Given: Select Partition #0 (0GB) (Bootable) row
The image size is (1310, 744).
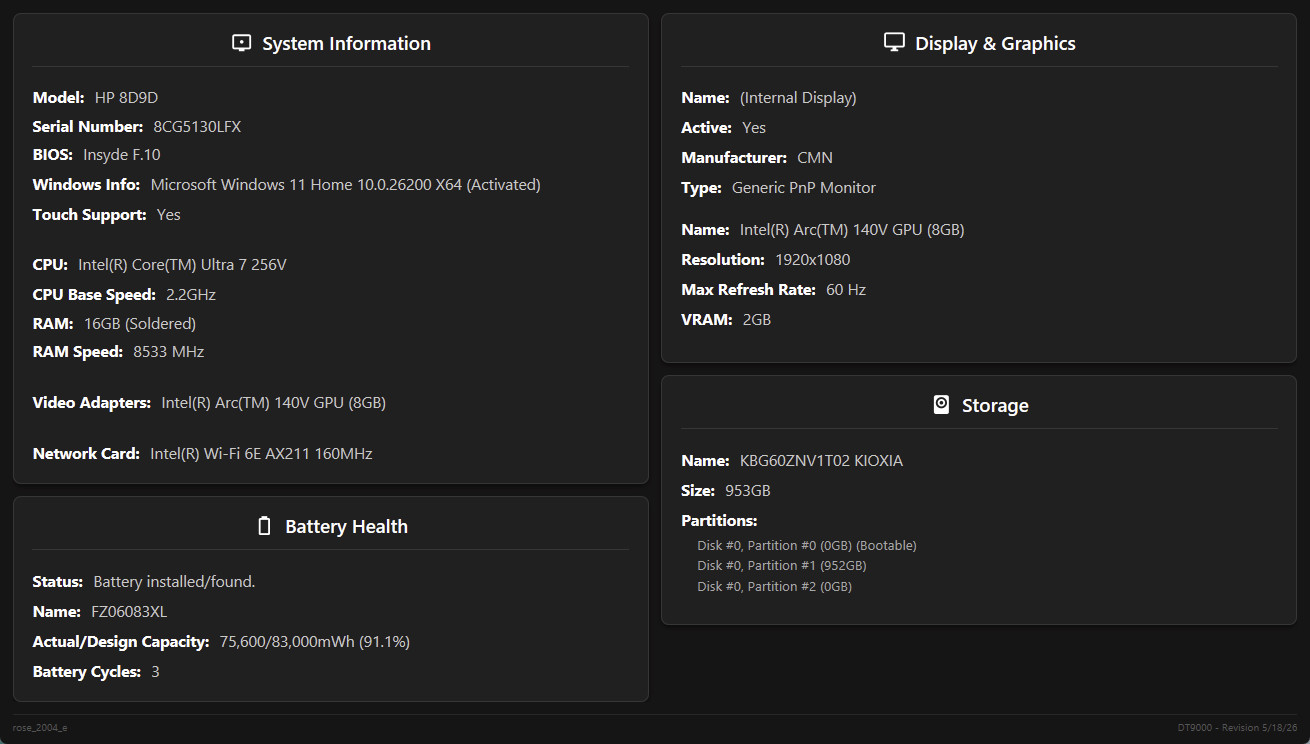Looking at the screenshot, I should 807,546.
